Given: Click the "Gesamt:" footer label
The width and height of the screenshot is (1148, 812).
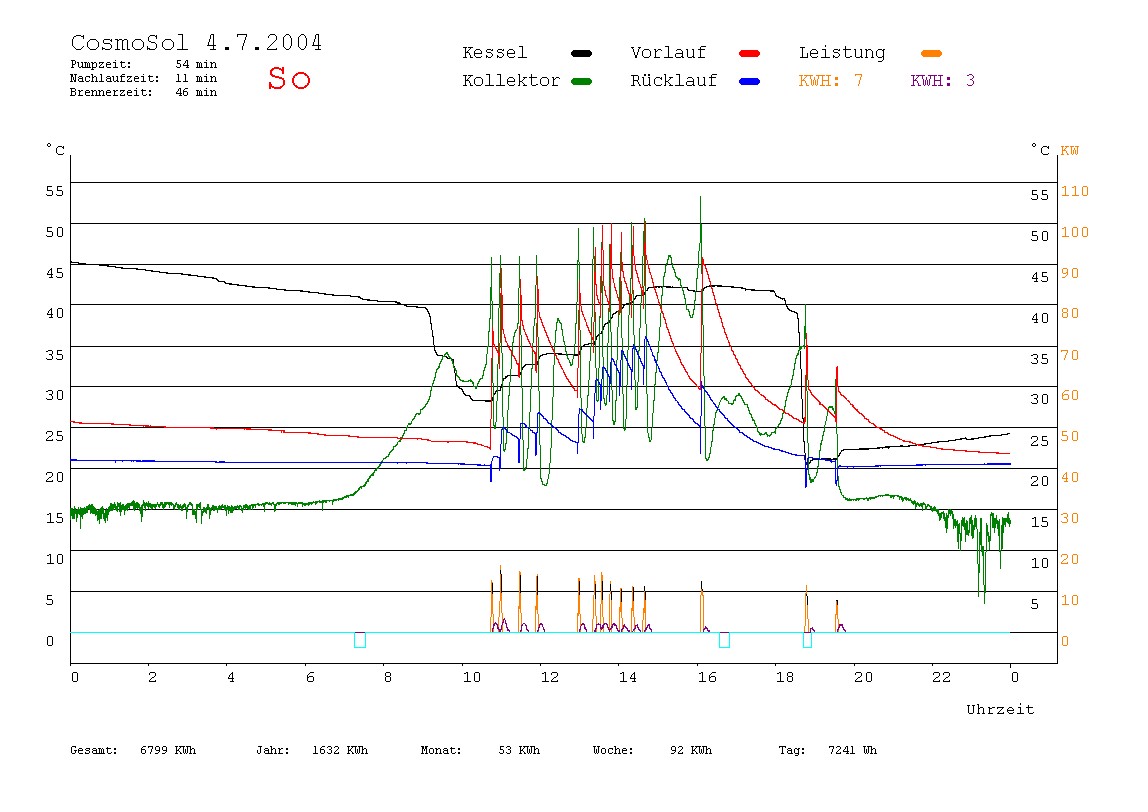Looking at the screenshot, I should tap(94, 750).
